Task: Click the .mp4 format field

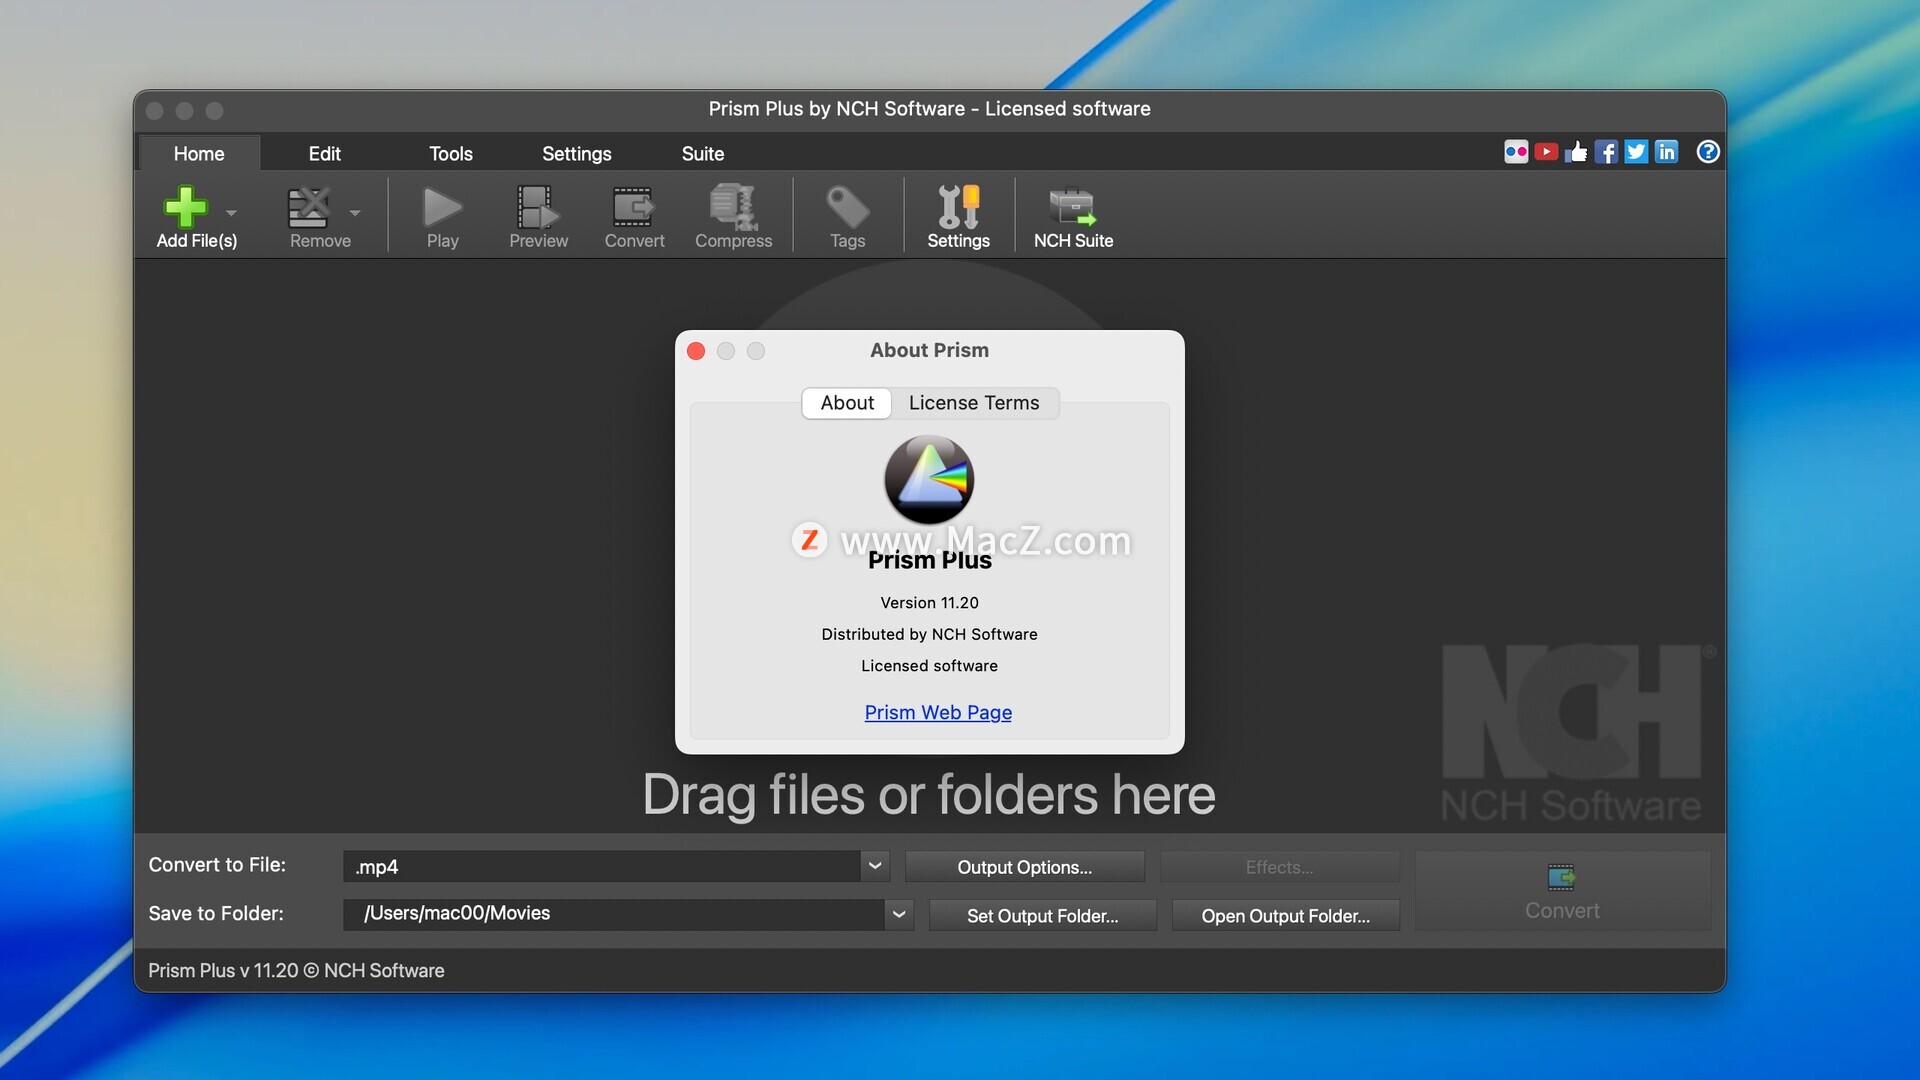Action: coord(601,866)
